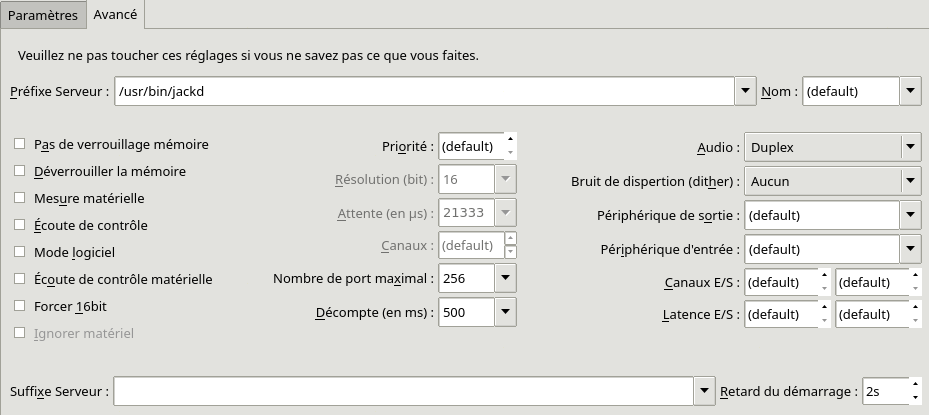
Task: Expand Bruit de dispertion dither dropdown
Action: pyautogui.click(x=909, y=181)
